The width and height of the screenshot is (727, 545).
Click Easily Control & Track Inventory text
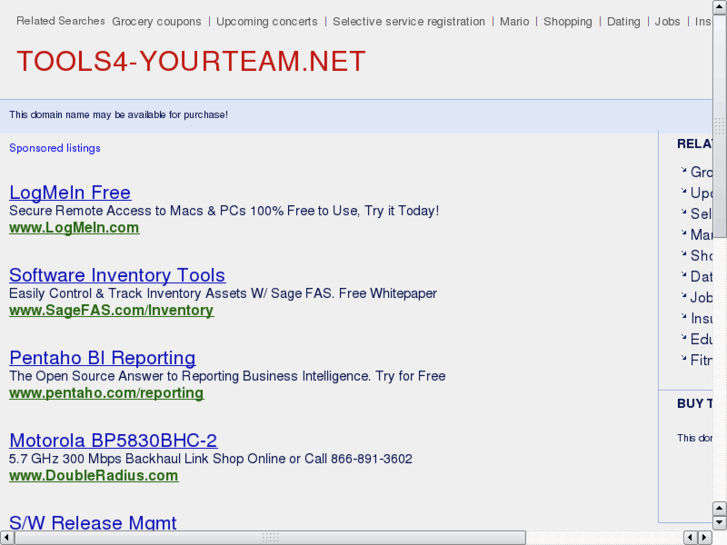223,293
